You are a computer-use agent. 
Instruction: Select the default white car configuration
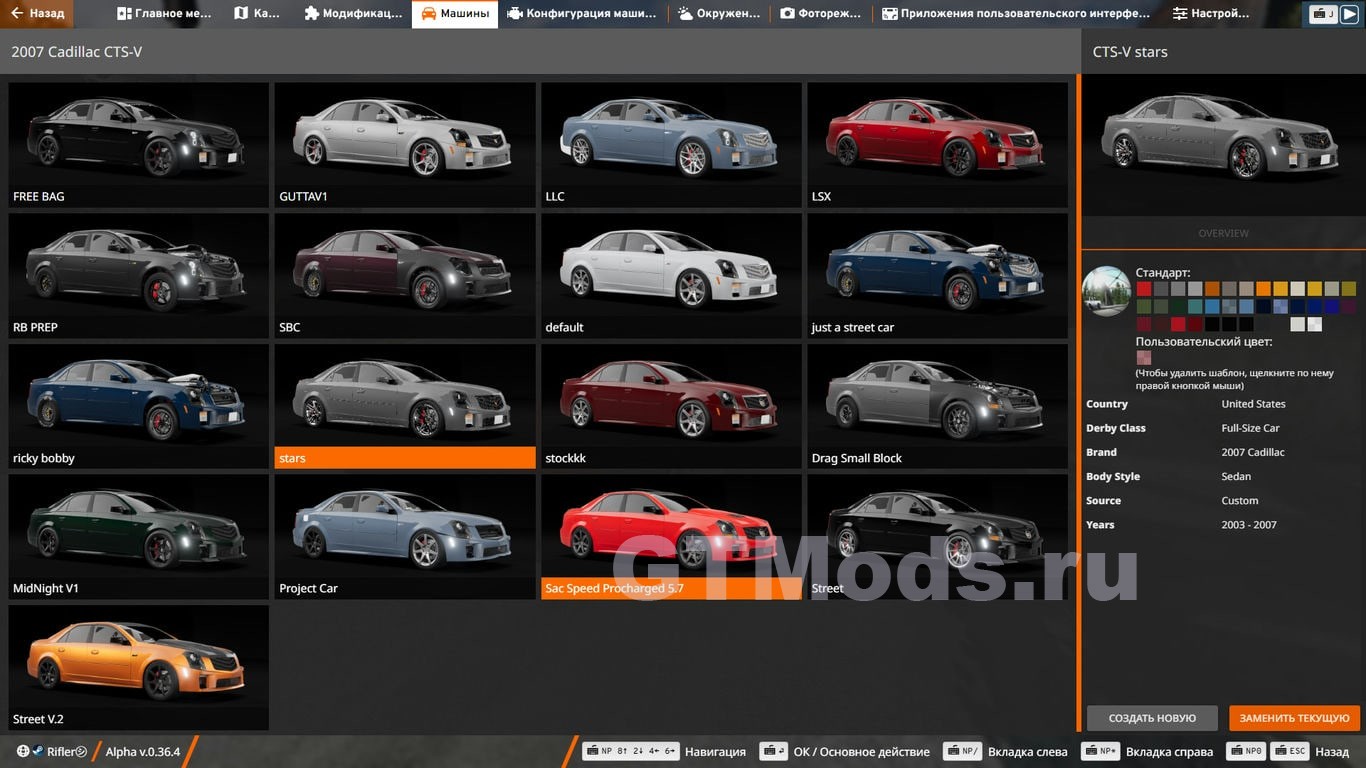[671, 276]
